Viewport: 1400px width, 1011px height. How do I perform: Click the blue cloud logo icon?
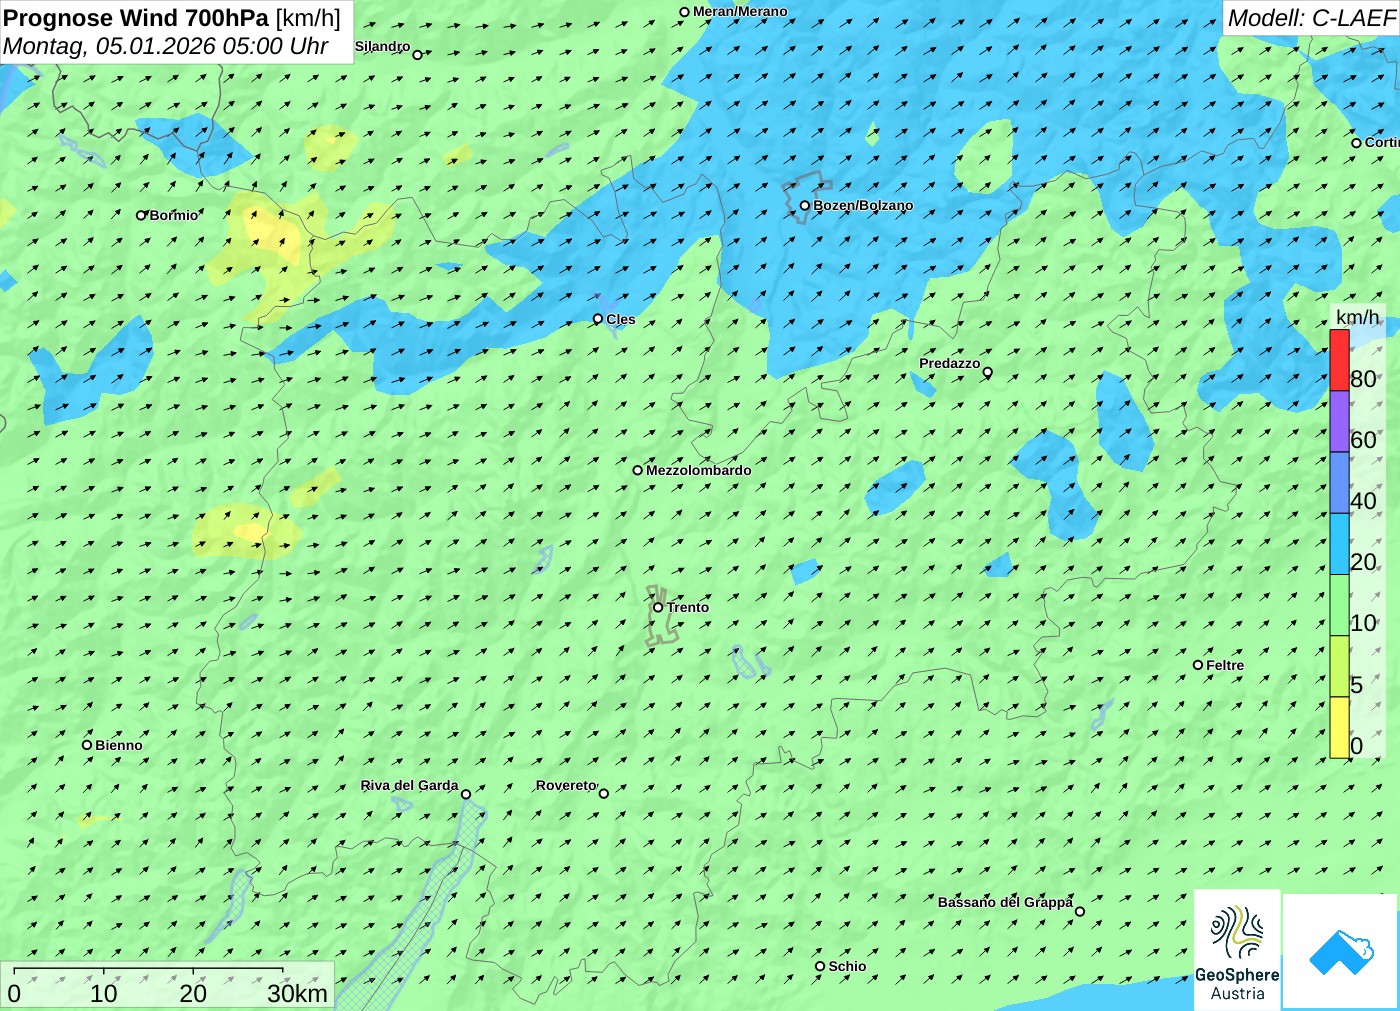click(x=1341, y=952)
